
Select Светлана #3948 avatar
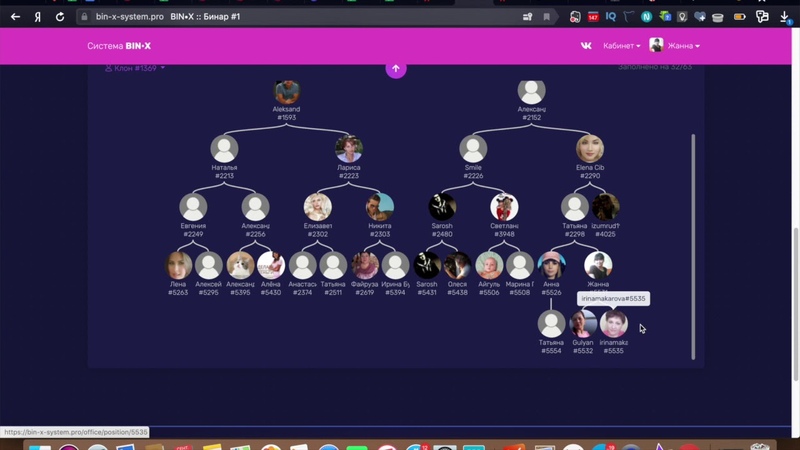[504, 207]
